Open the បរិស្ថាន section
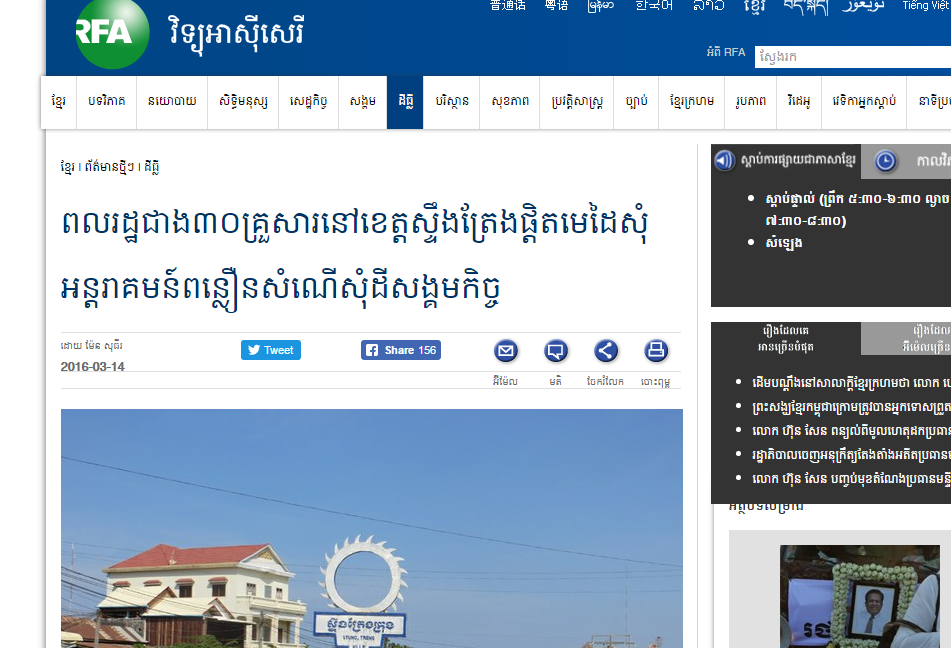951x648 pixels. [x=452, y=102]
